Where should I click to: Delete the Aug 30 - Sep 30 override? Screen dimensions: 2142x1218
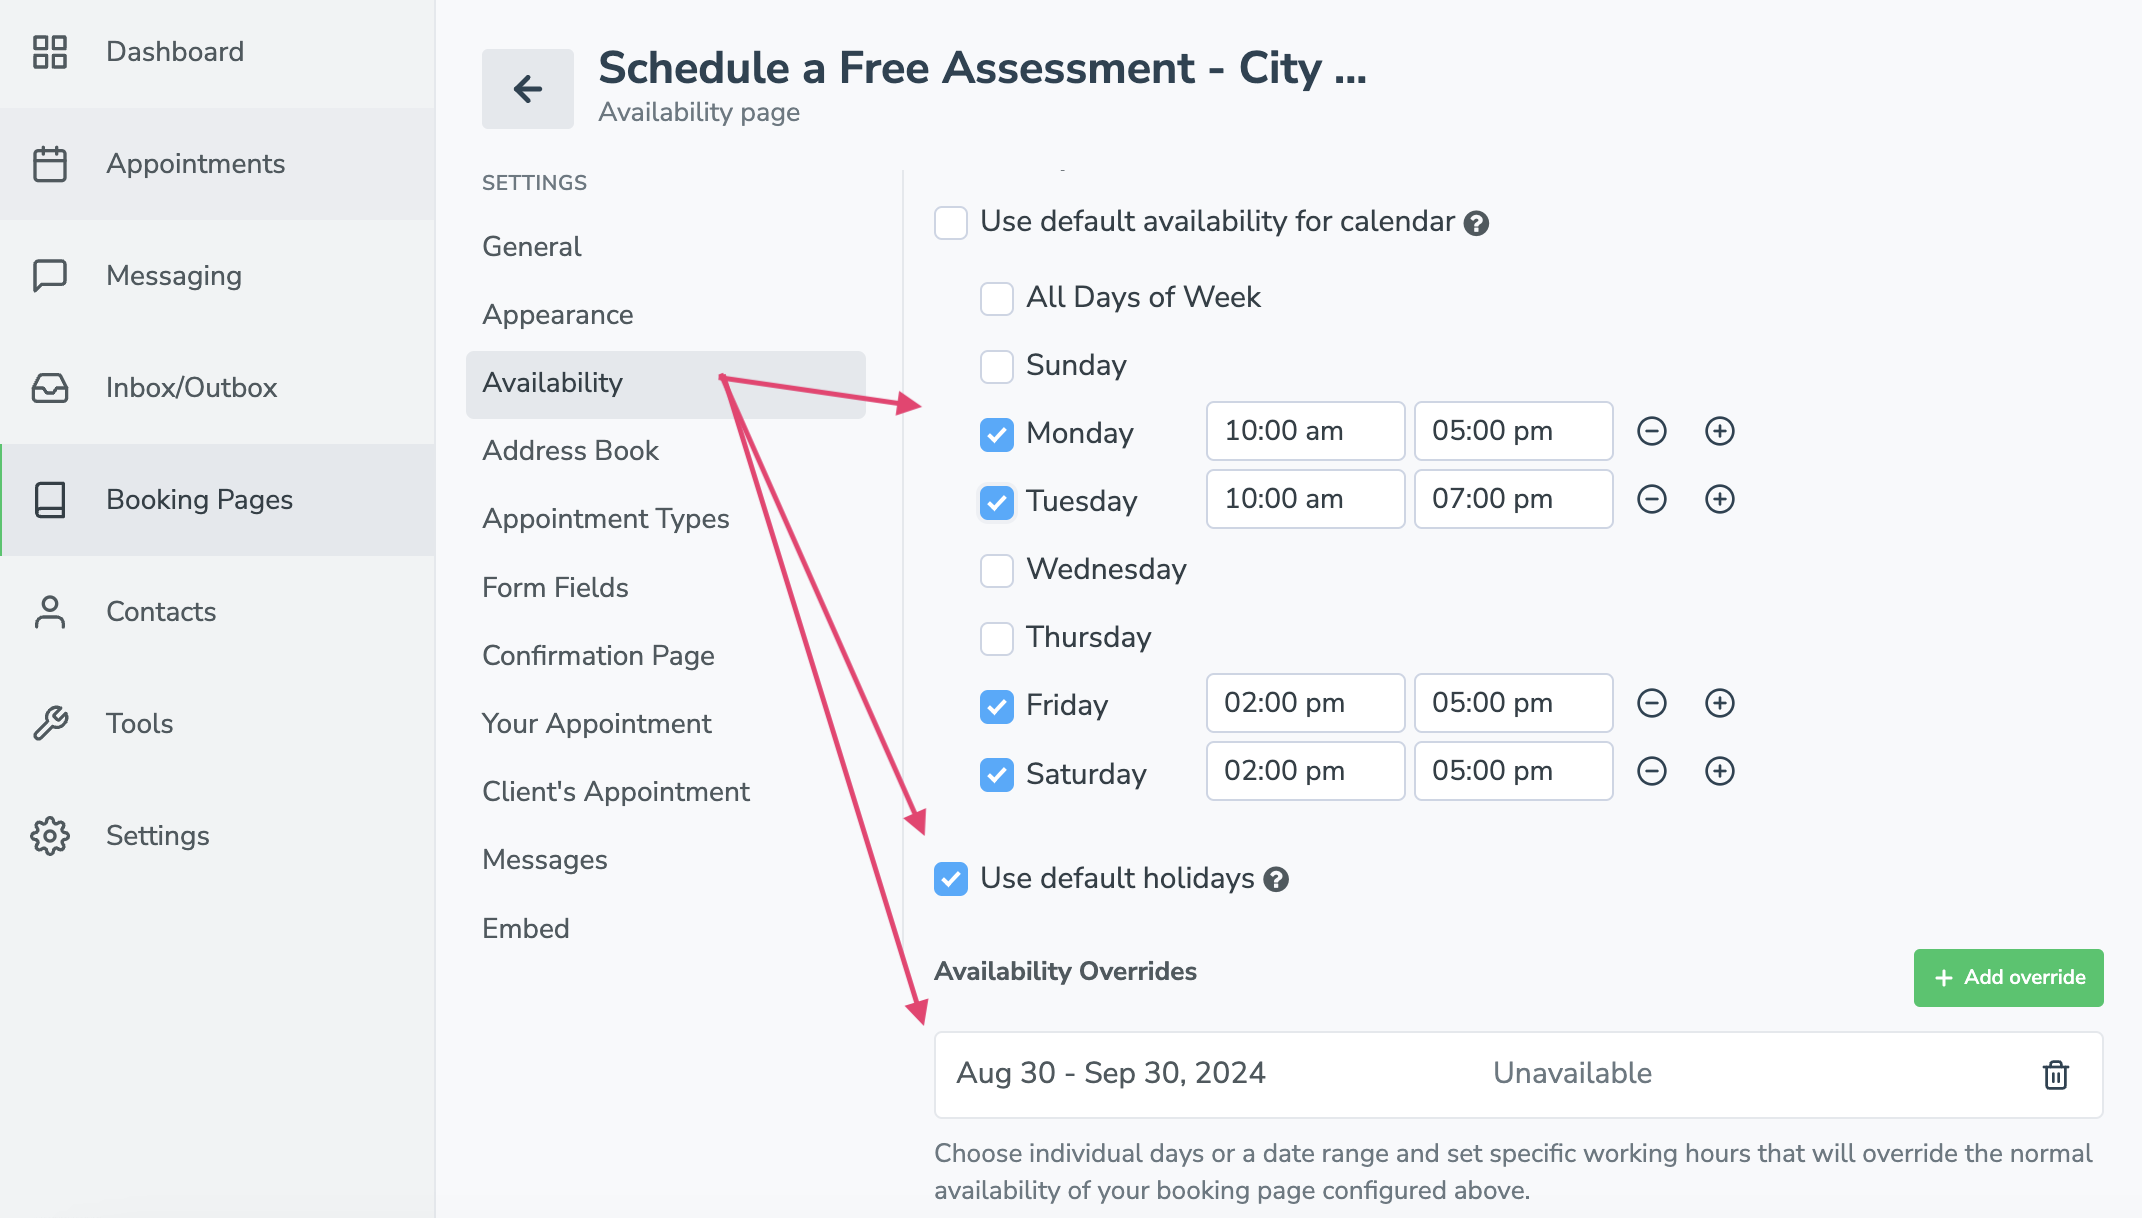tap(2055, 1075)
